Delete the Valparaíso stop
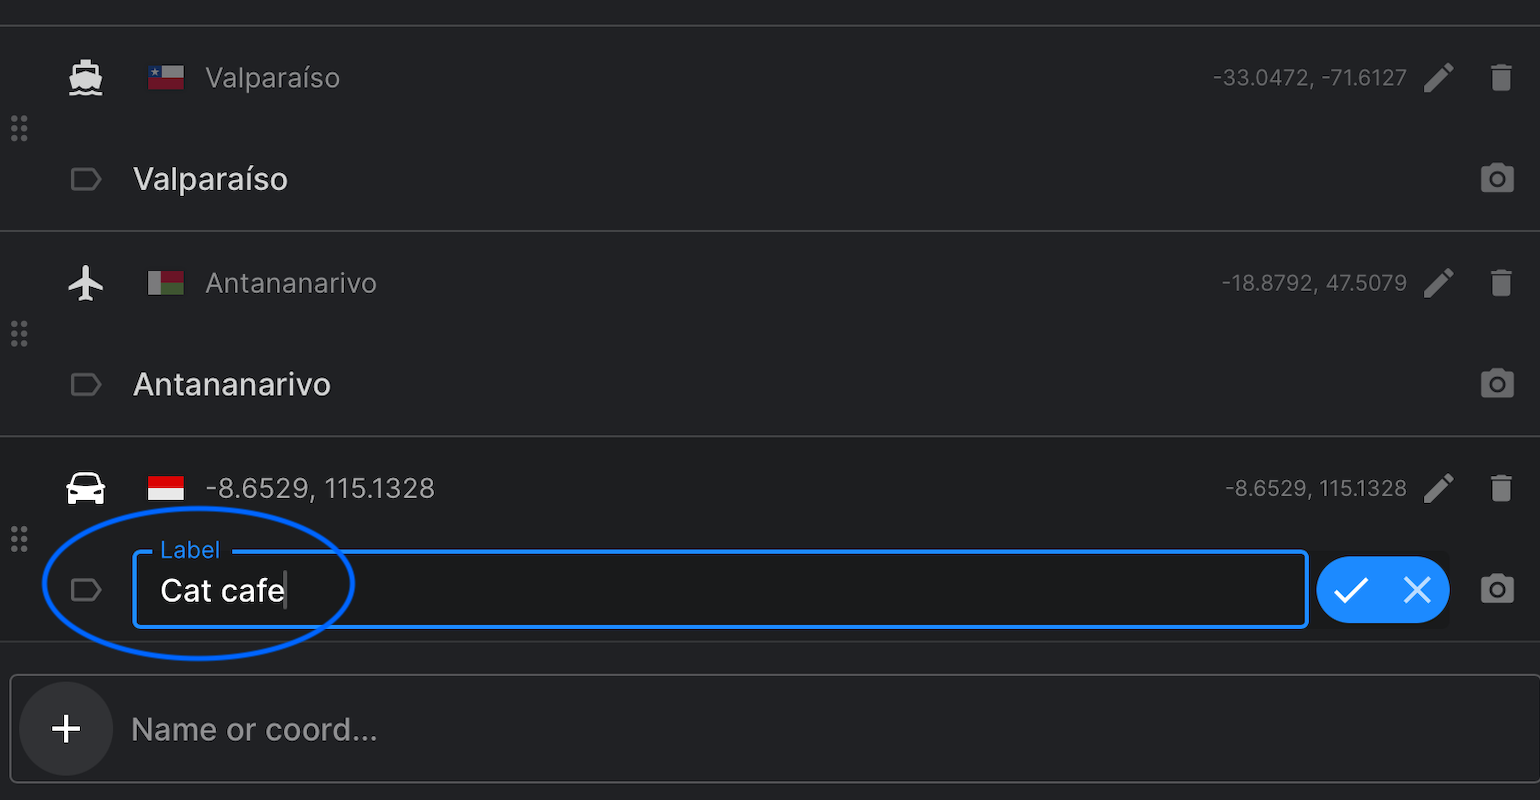This screenshot has height=800, width=1540. (1500, 78)
